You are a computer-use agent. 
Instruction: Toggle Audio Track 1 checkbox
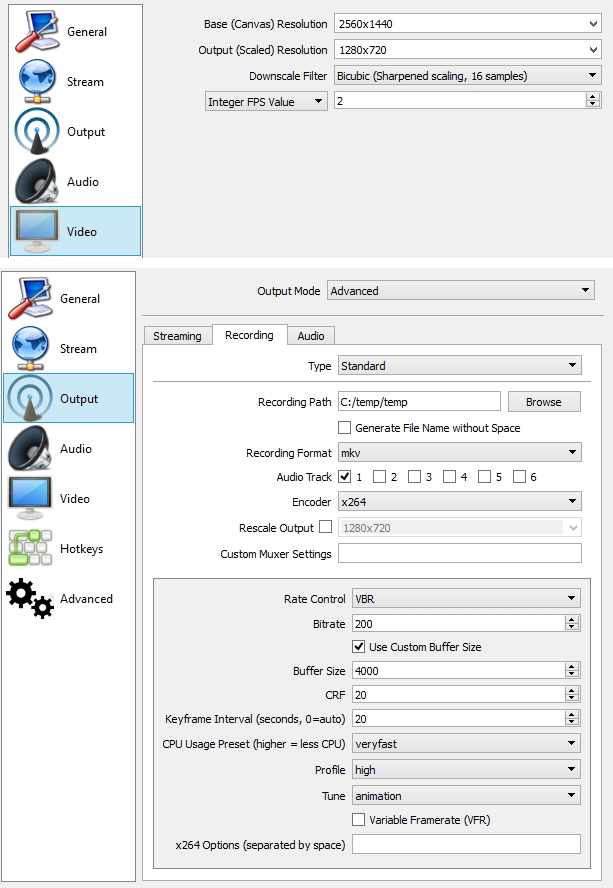pyautogui.click(x=344, y=476)
